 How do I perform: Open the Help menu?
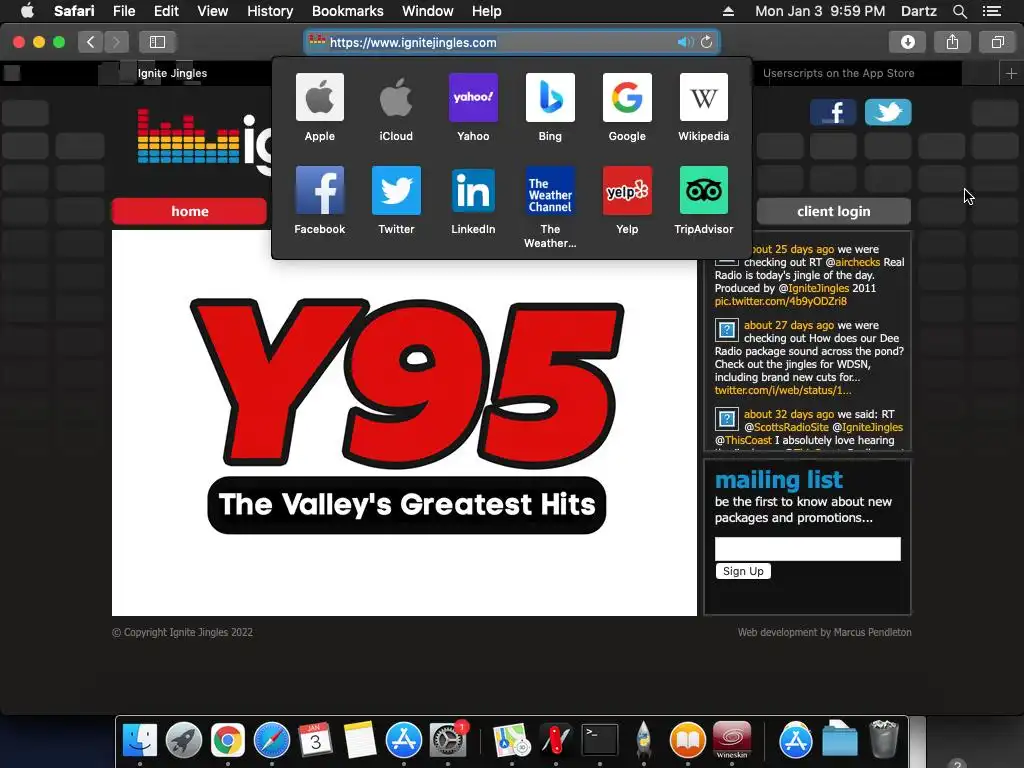tap(487, 11)
